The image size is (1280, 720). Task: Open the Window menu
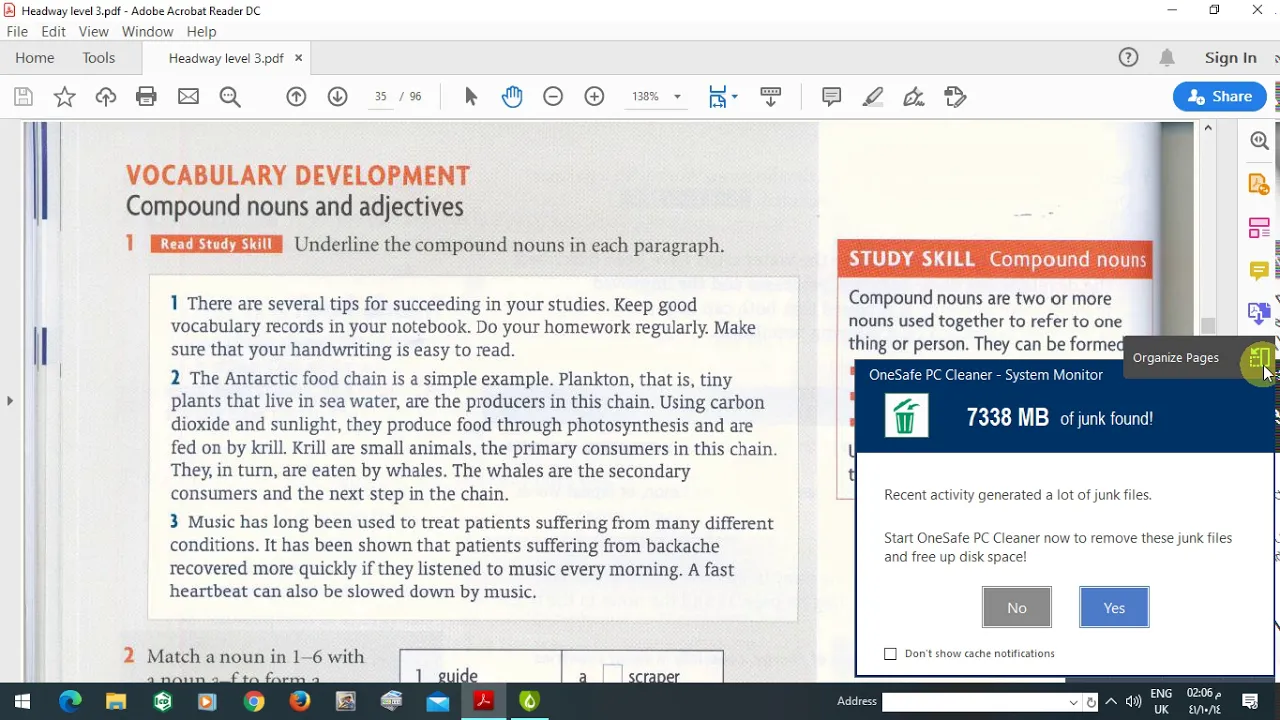pyautogui.click(x=147, y=32)
